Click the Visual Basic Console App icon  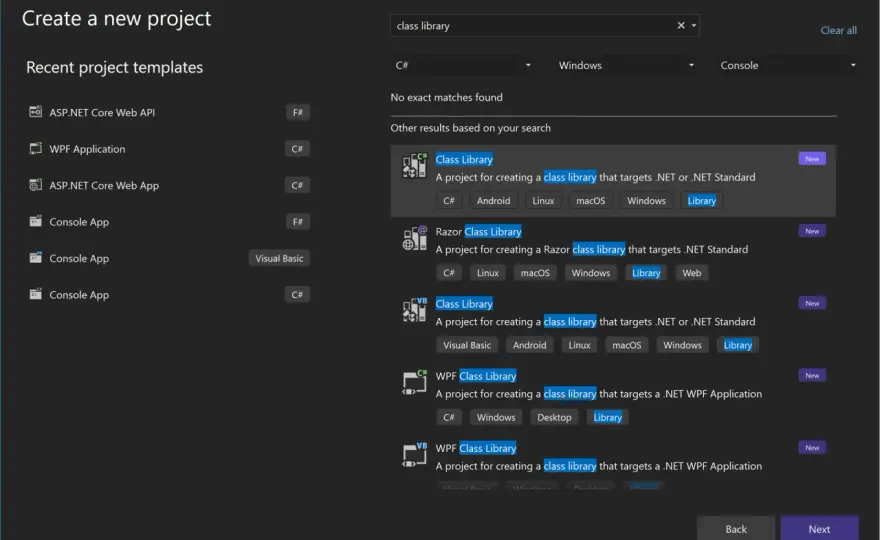(x=35, y=258)
